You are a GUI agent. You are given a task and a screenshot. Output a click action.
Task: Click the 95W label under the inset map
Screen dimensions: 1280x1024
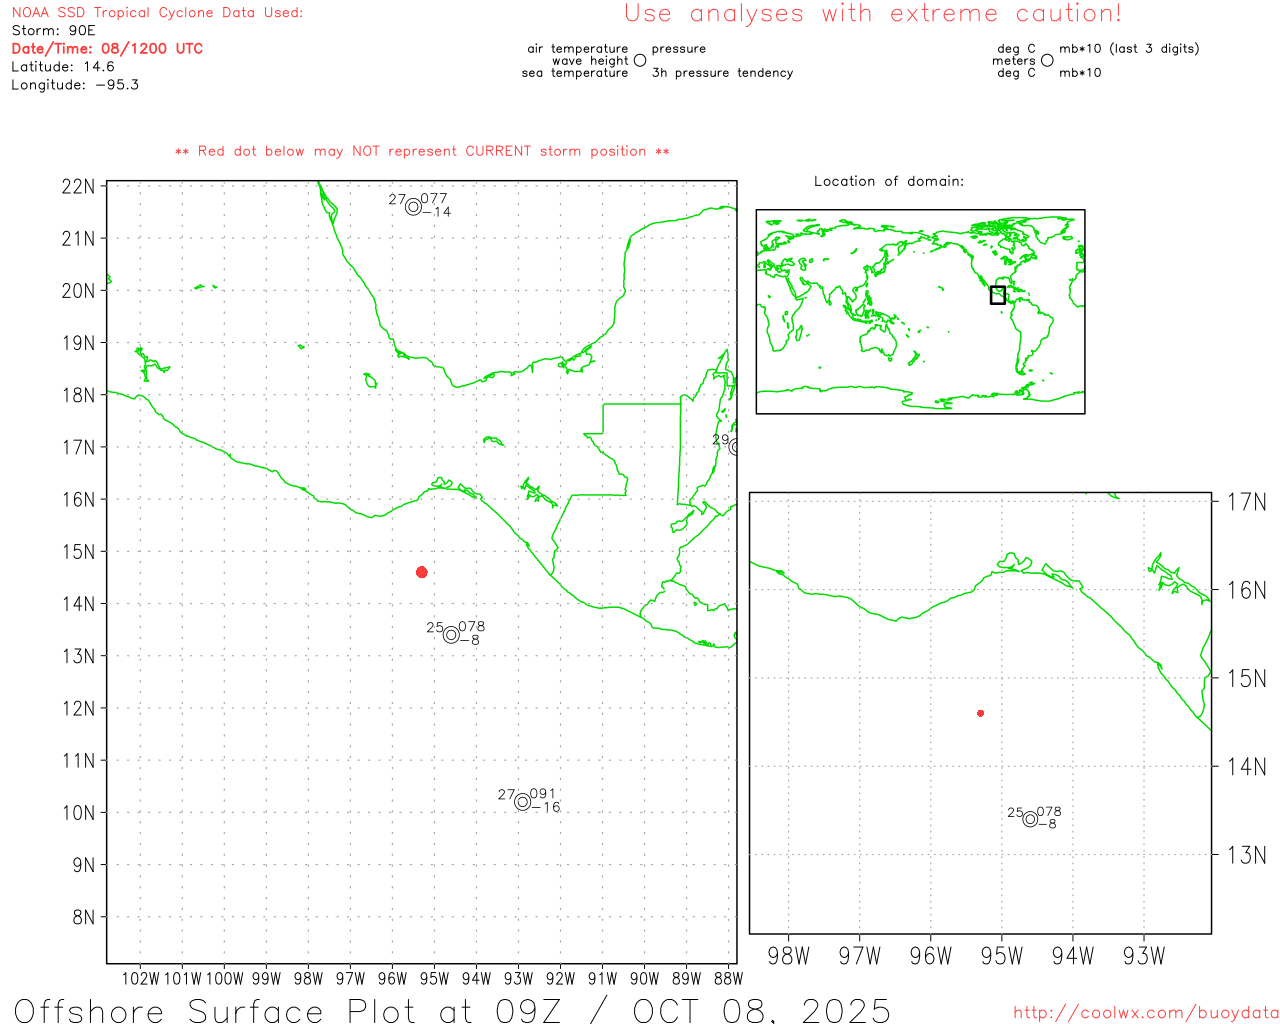click(1001, 956)
